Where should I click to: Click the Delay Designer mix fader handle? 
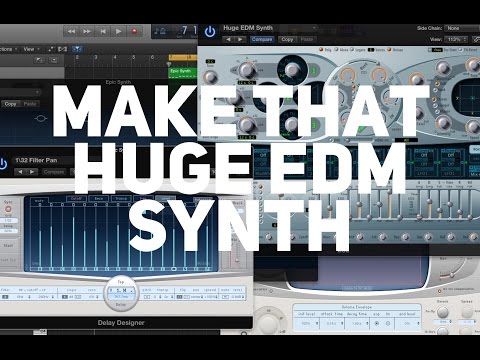pos(237,260)
